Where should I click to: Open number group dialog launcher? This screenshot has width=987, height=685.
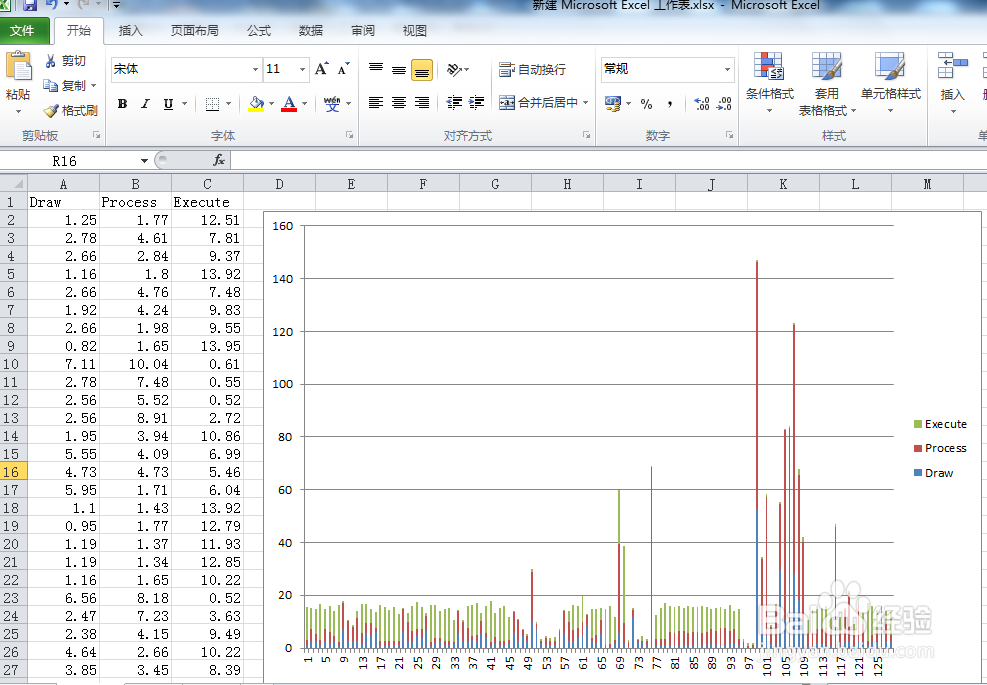[729, 135]
